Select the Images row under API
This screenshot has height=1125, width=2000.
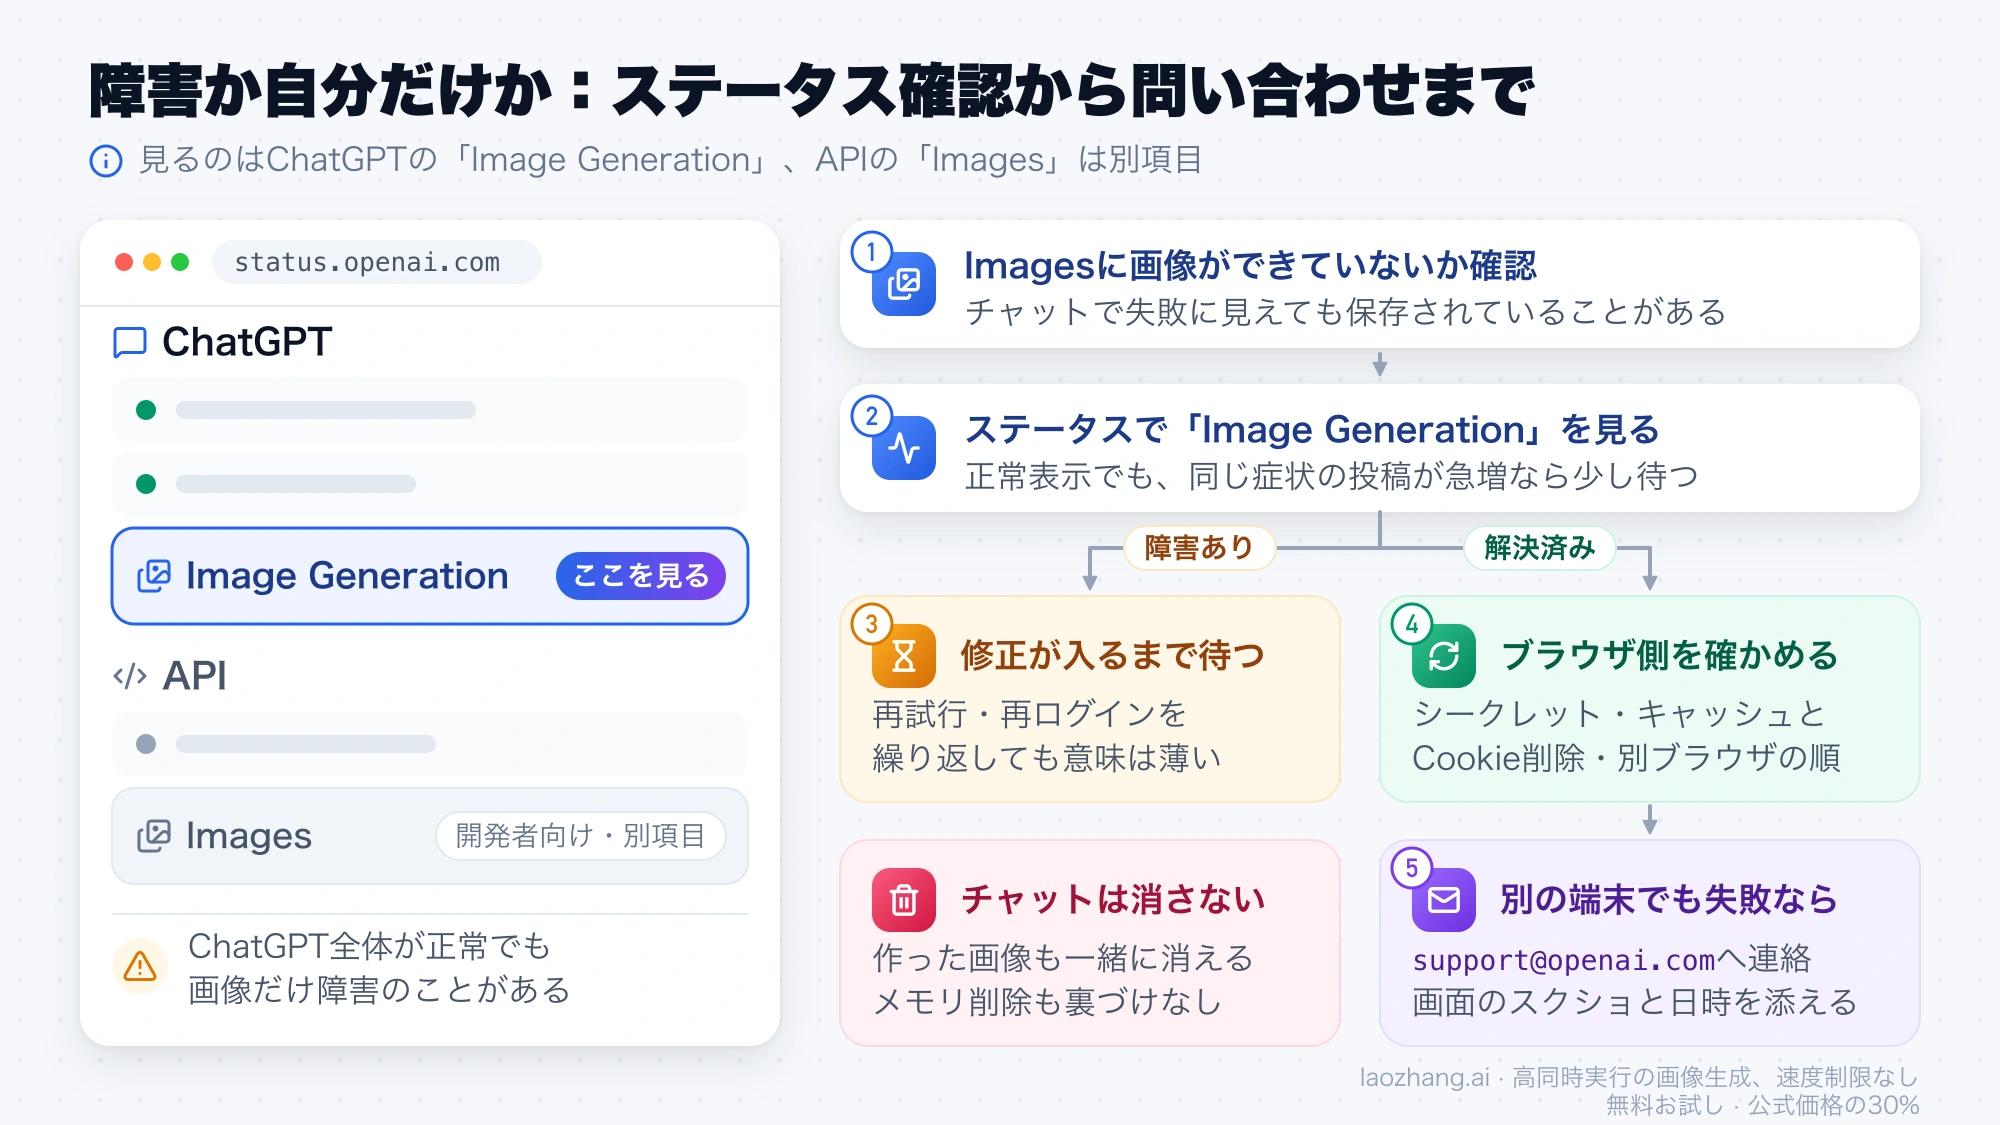pyautogui.click(x=430, y=836)
